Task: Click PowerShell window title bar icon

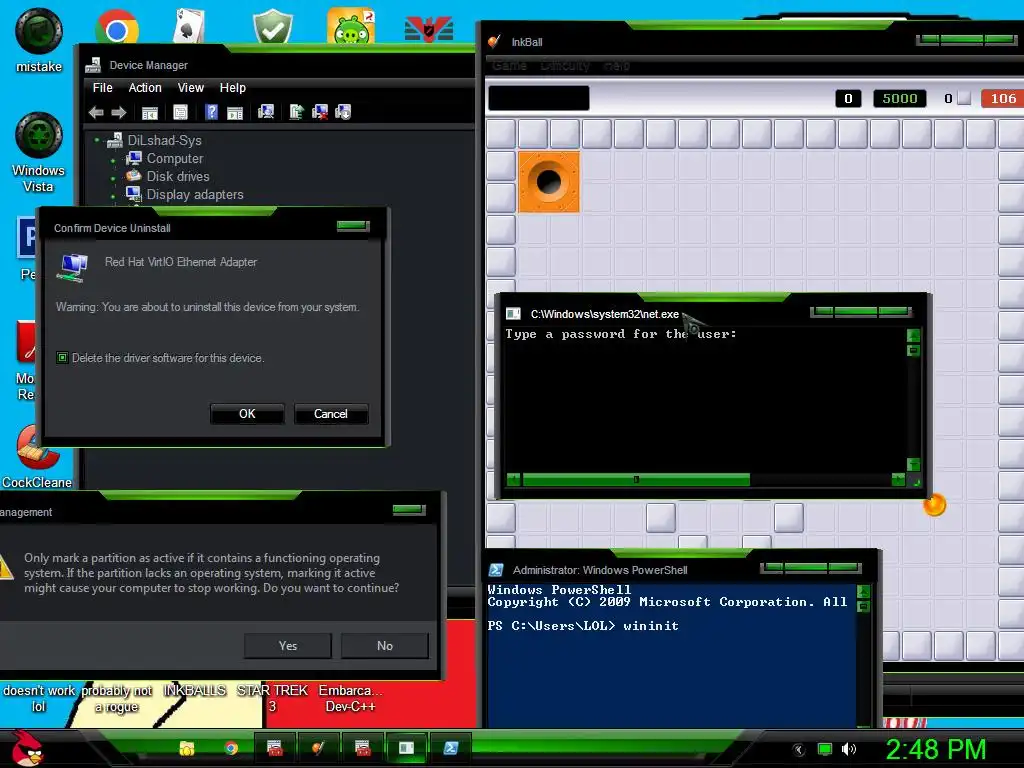Action: pyautogui.click(x=496, y=570)
